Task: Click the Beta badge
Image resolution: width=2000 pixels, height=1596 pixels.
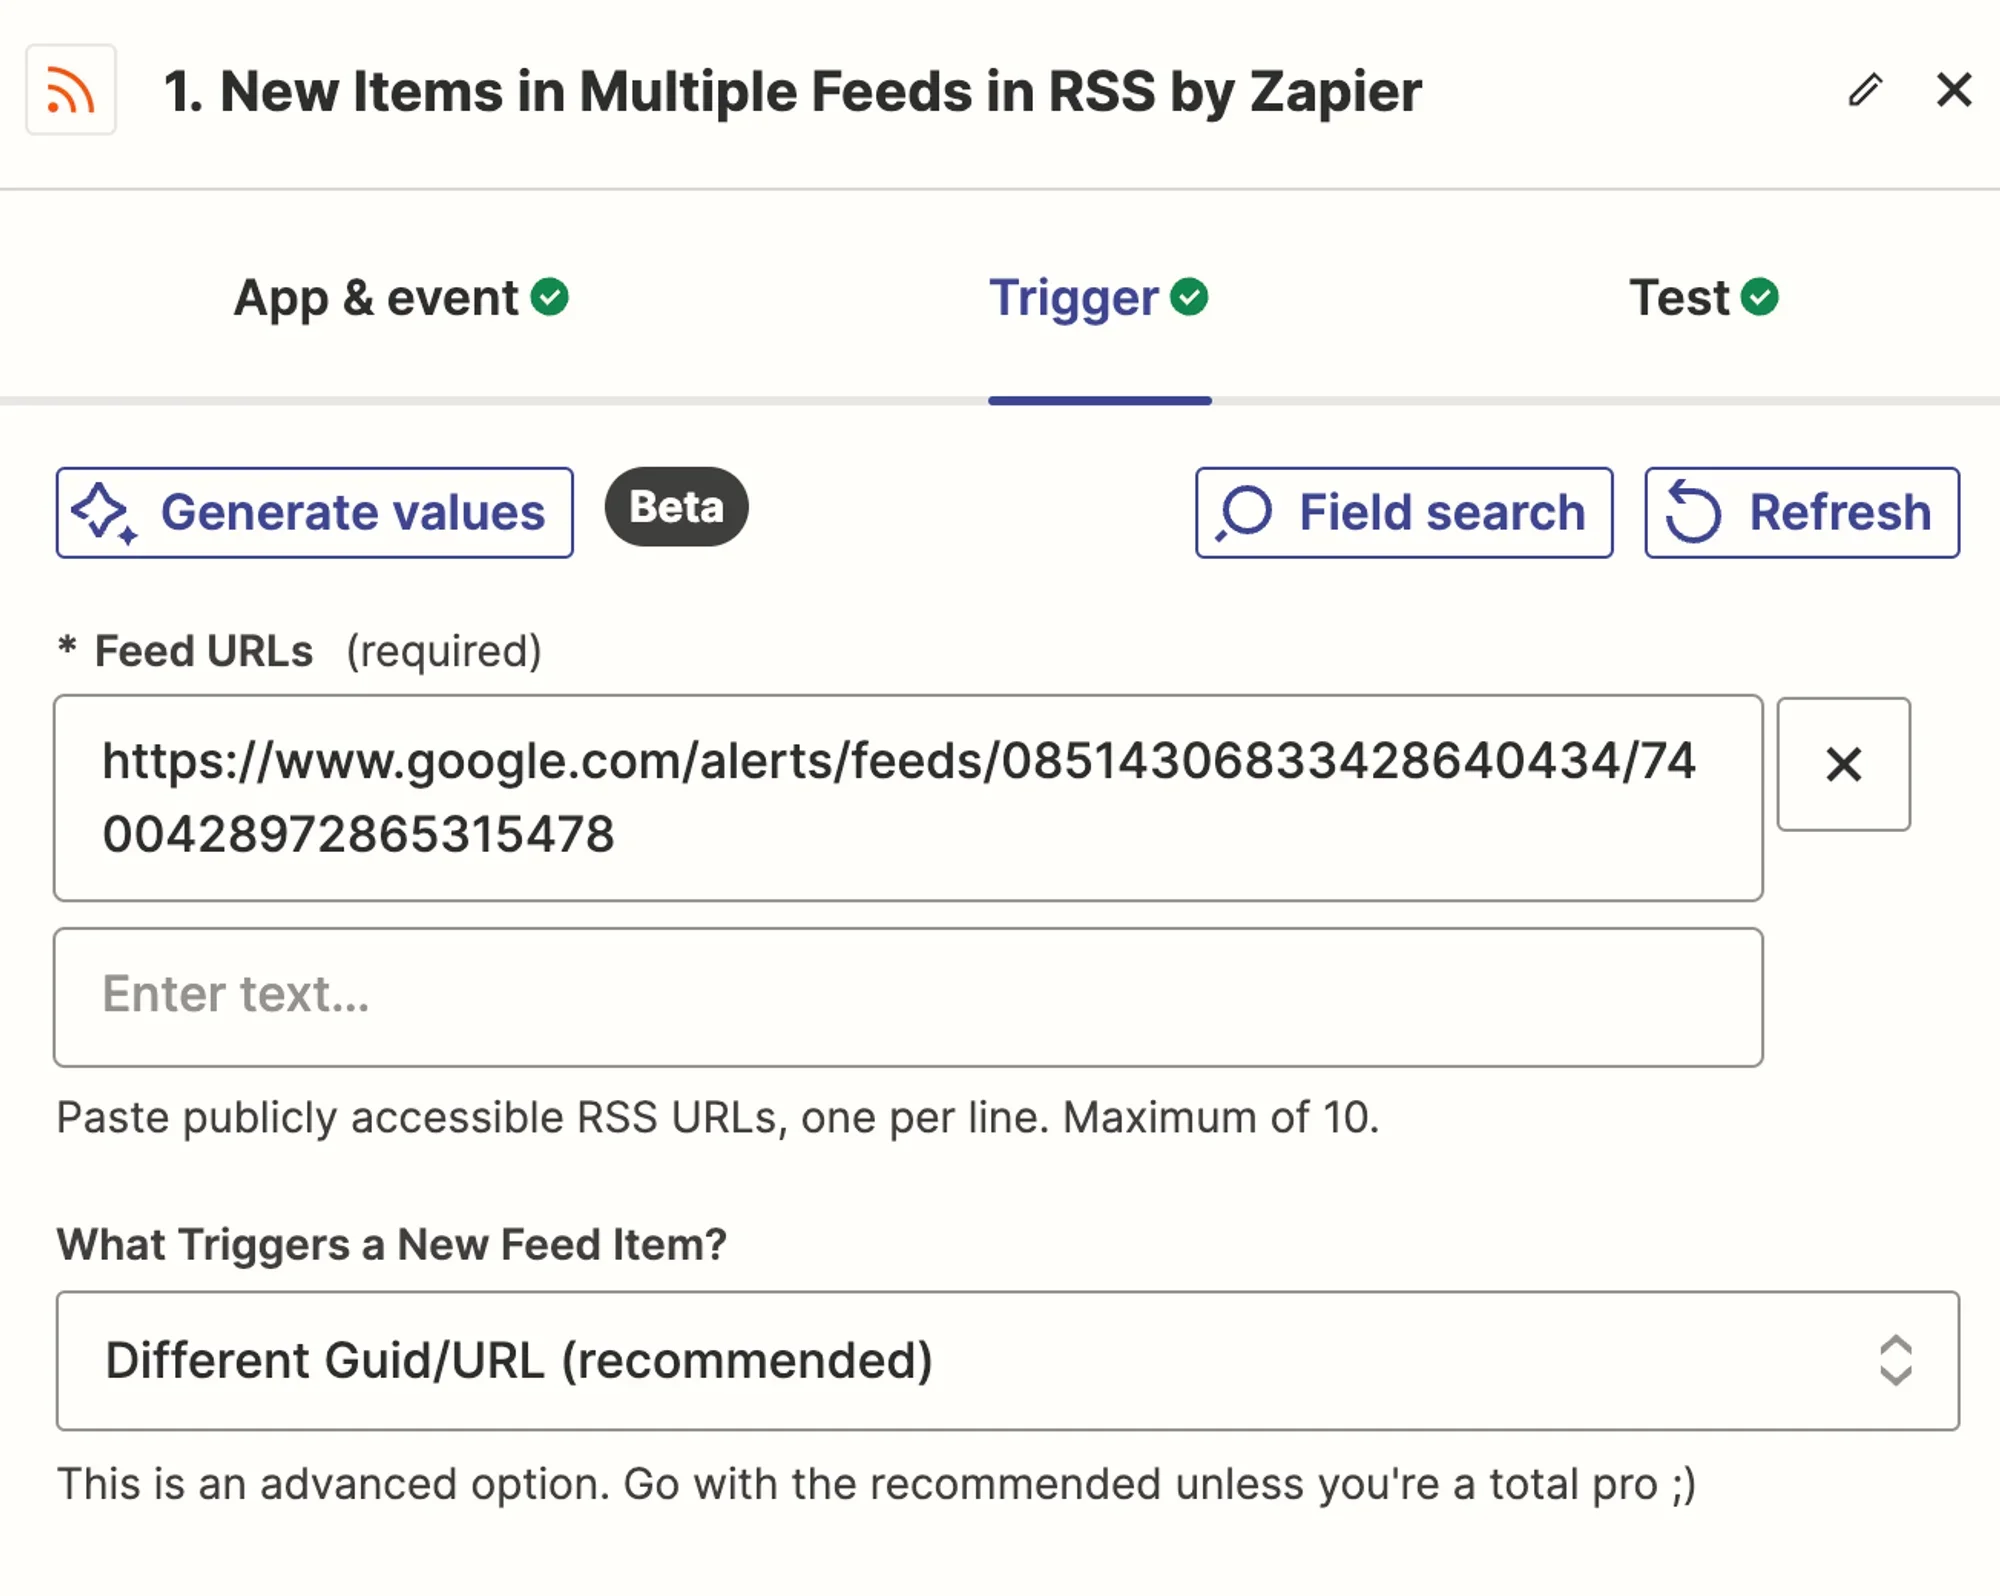Action: pos(676,507)
